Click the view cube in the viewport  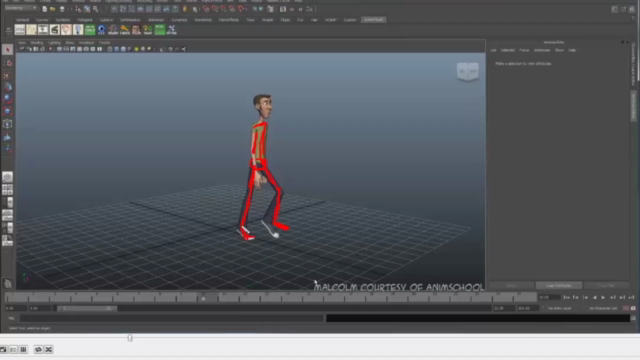click(x=468, y=72)
